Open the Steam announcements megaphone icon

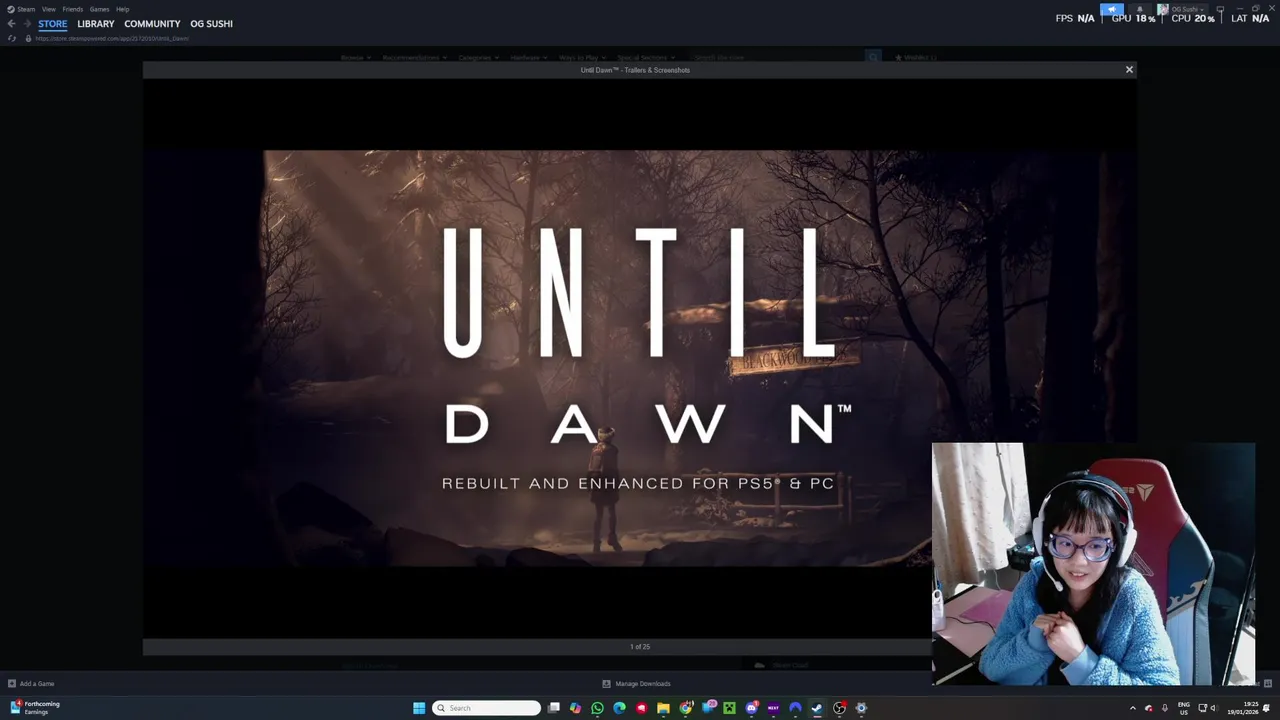(1112, 9)
